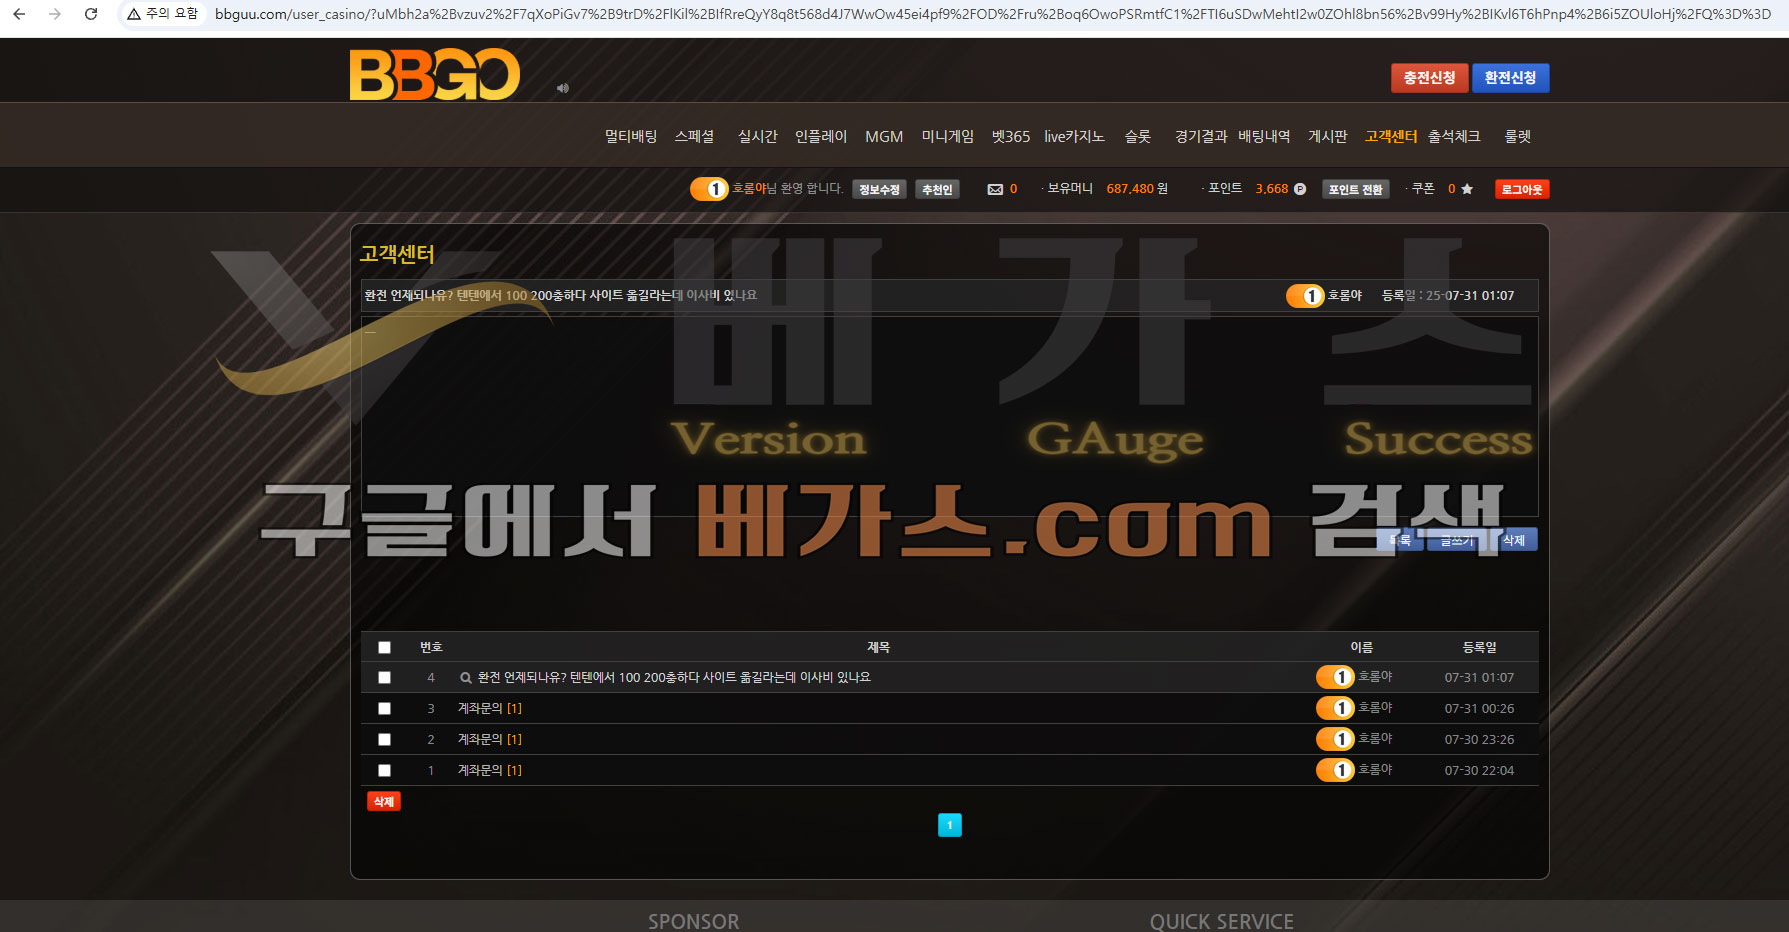
Task: Reload the page with refresh icon
Action: pos(91,14)
